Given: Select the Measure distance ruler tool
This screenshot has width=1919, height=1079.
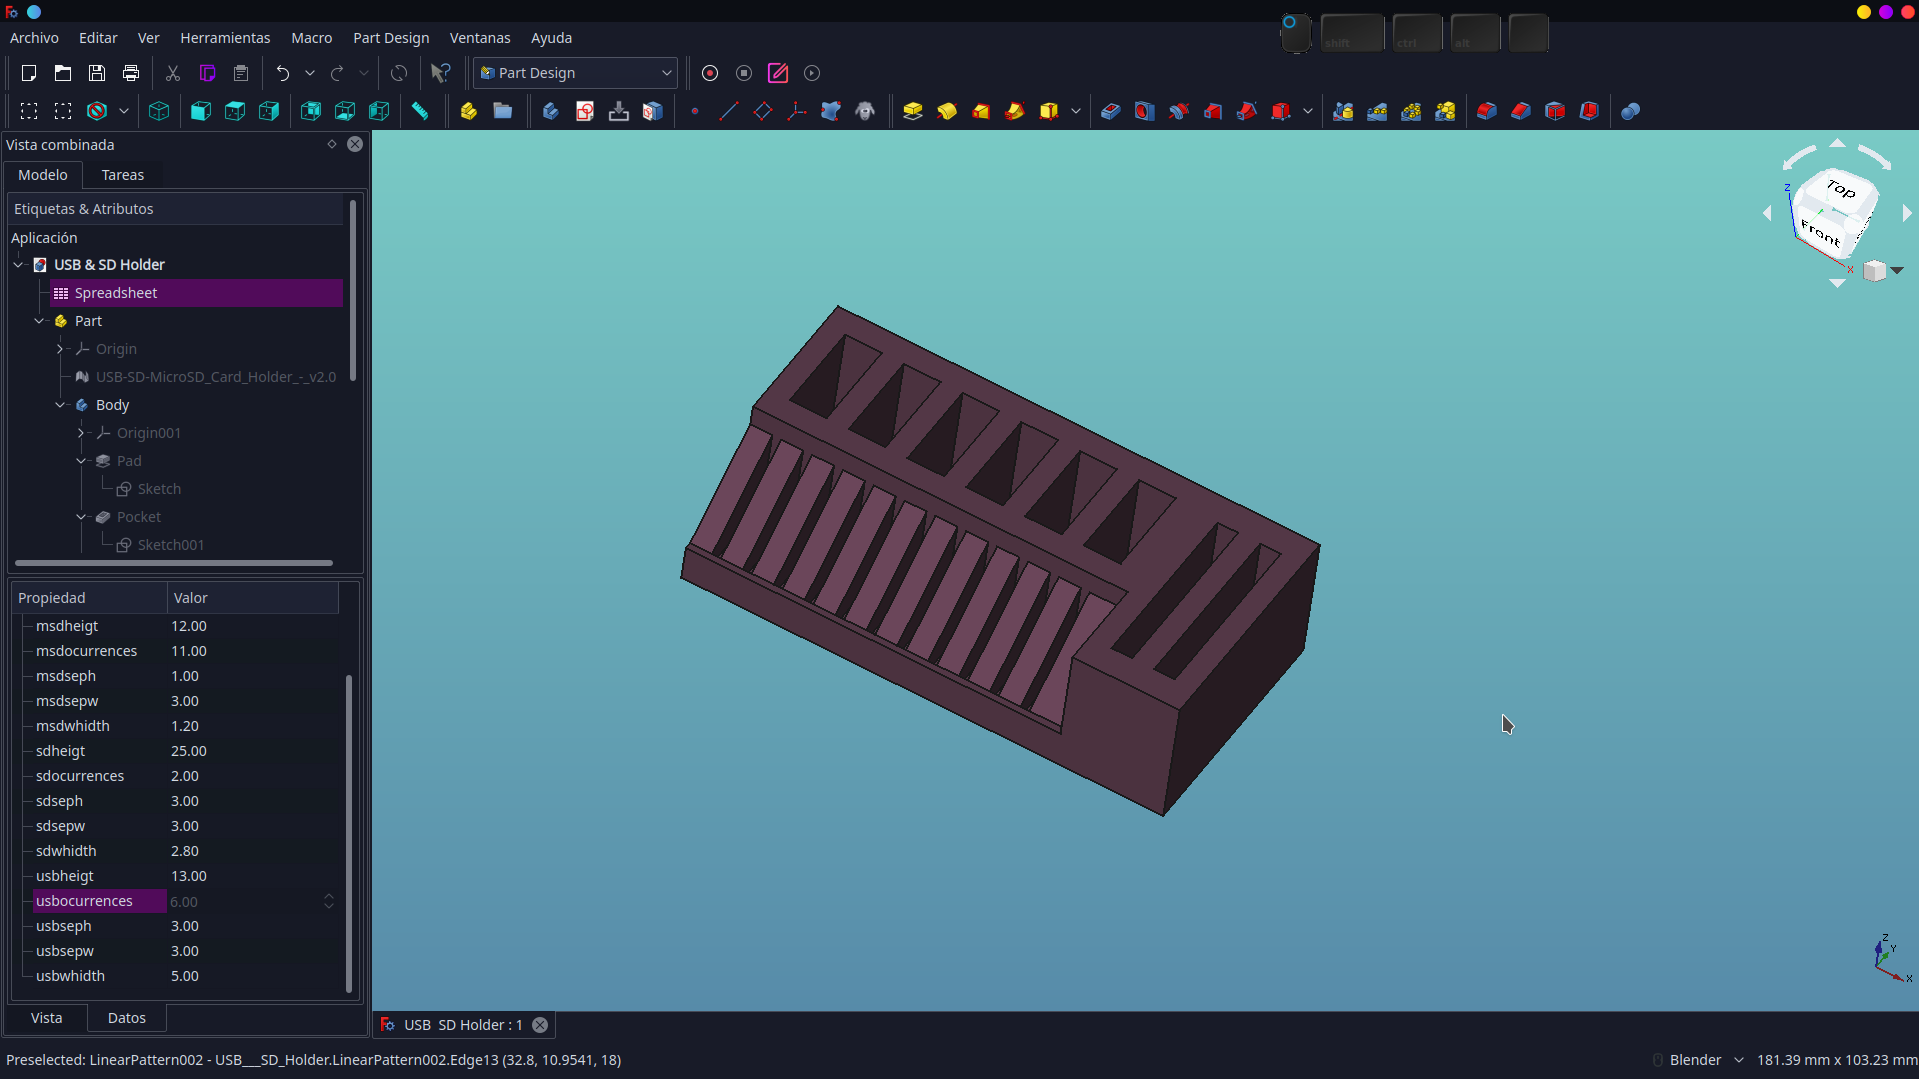Looking at the screenshot, I should pos(420,111).
